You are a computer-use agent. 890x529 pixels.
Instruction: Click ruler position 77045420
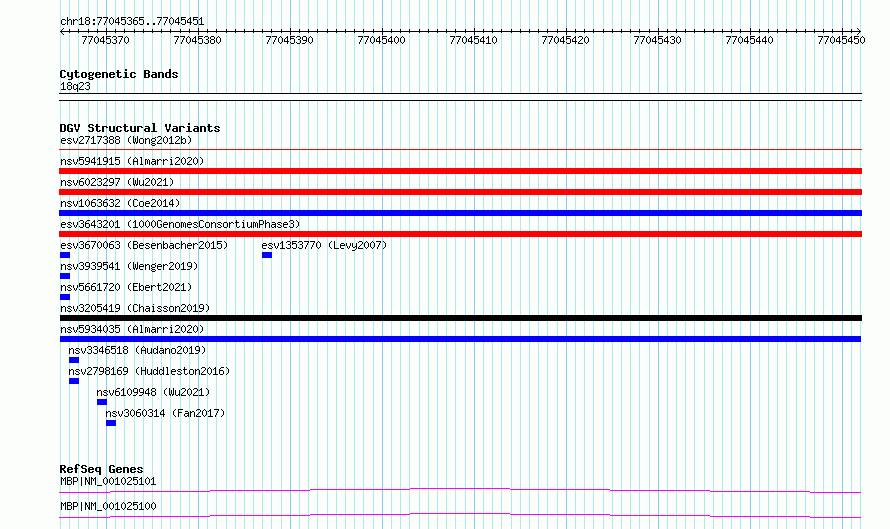pos(565,40)
